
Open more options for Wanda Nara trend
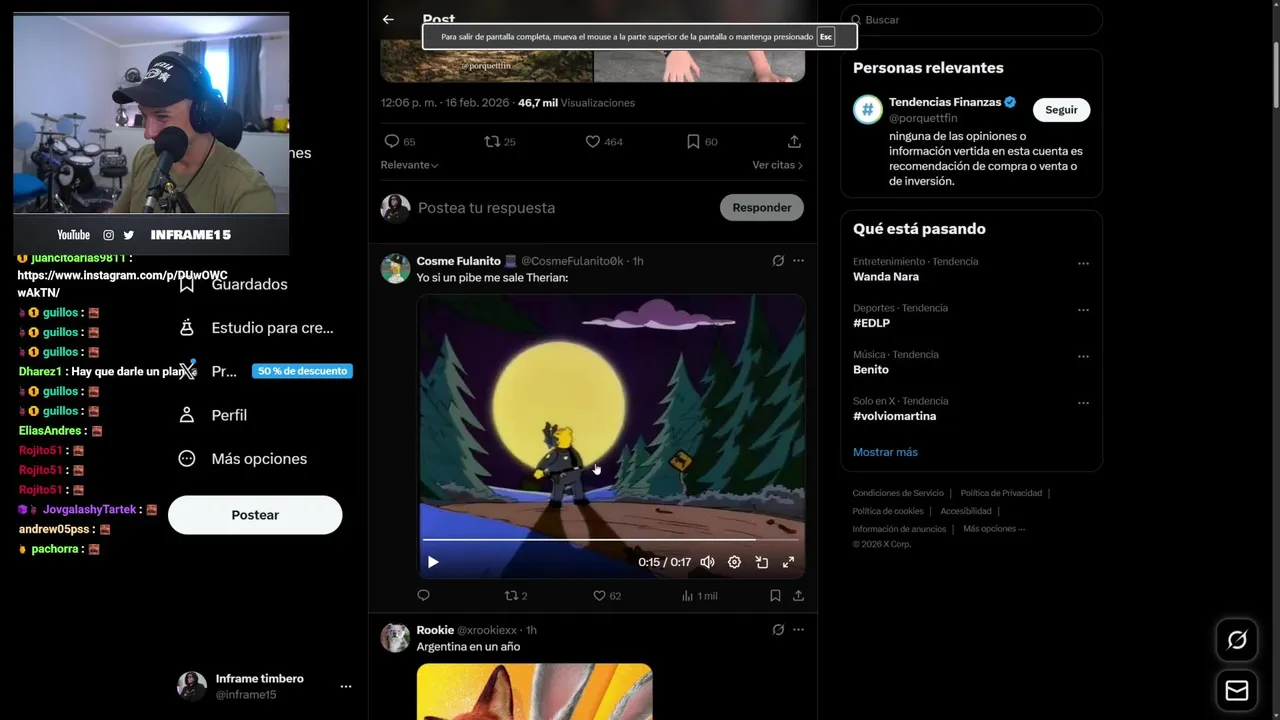point(1083,263)
